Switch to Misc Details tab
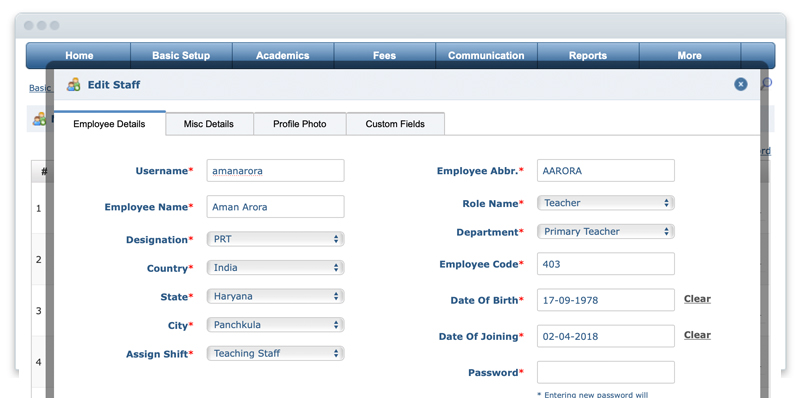800x398 pixels. click(x=209, y=123)
